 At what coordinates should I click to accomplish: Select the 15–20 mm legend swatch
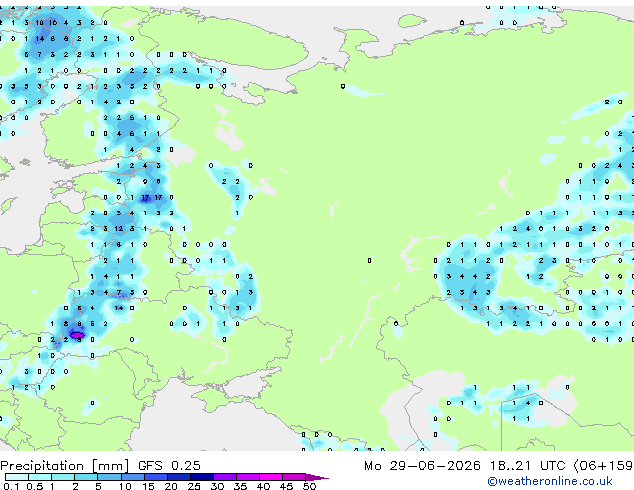coord(155,477)
